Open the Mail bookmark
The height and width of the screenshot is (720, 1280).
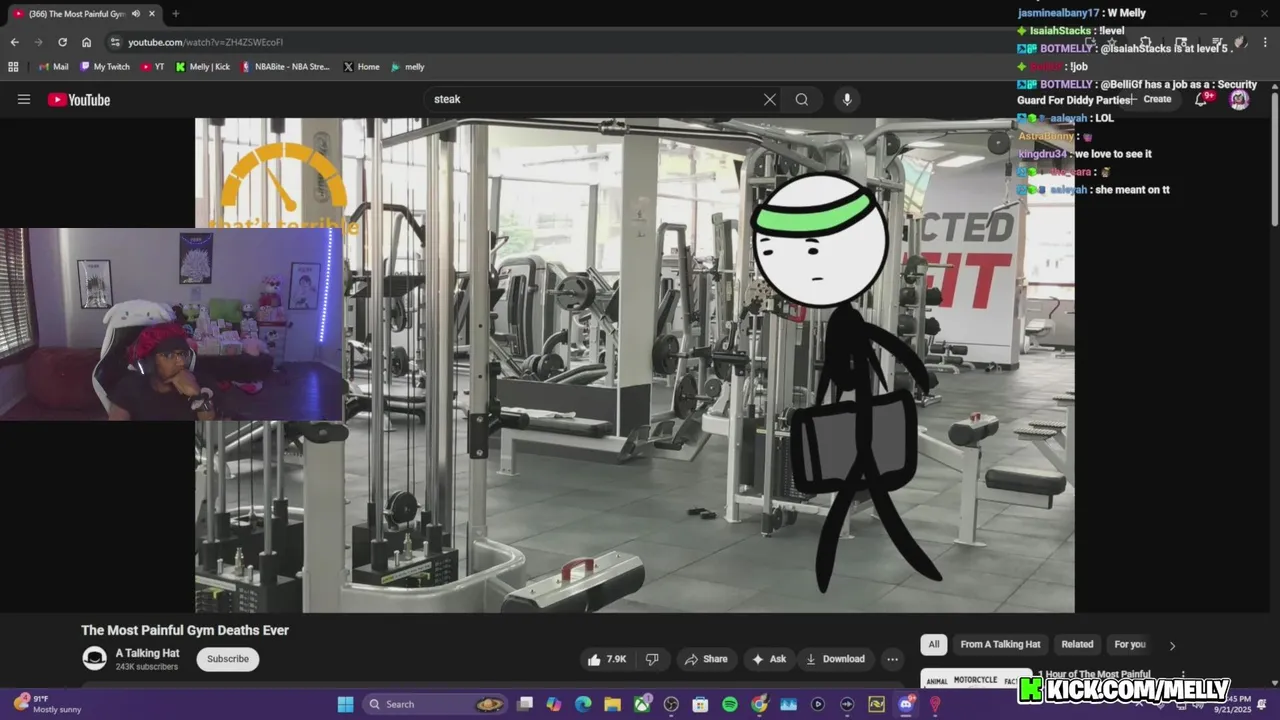(x=53, y=67)
